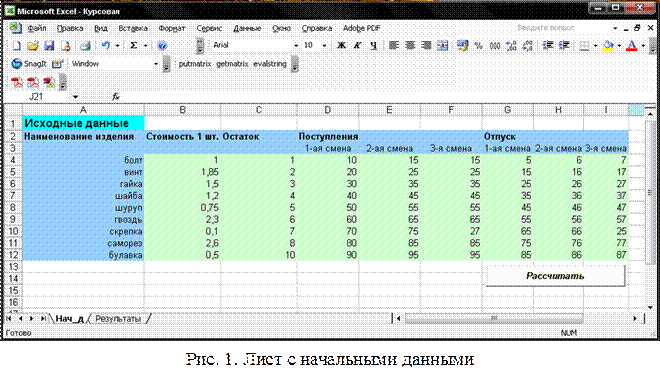
Task: Open the Правка menu
Action: point(70,28)
